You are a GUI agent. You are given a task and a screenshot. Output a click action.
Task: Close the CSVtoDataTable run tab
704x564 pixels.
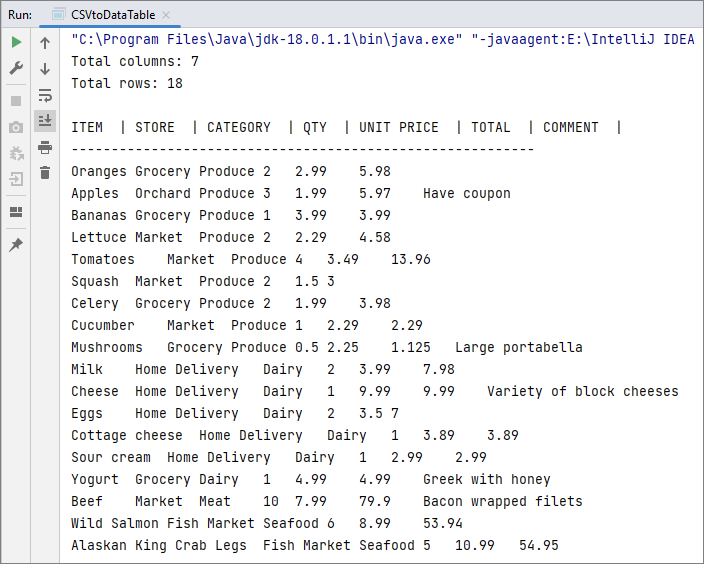166,15
